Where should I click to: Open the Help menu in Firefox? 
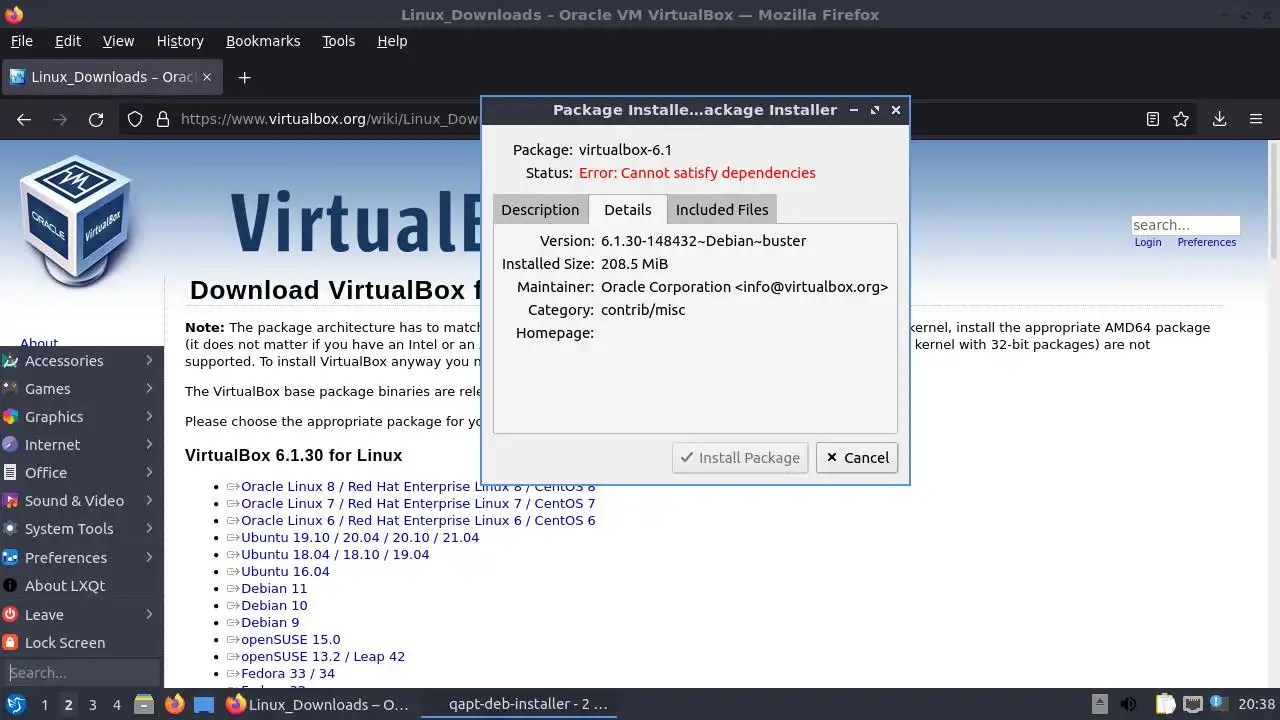(392, 41)
